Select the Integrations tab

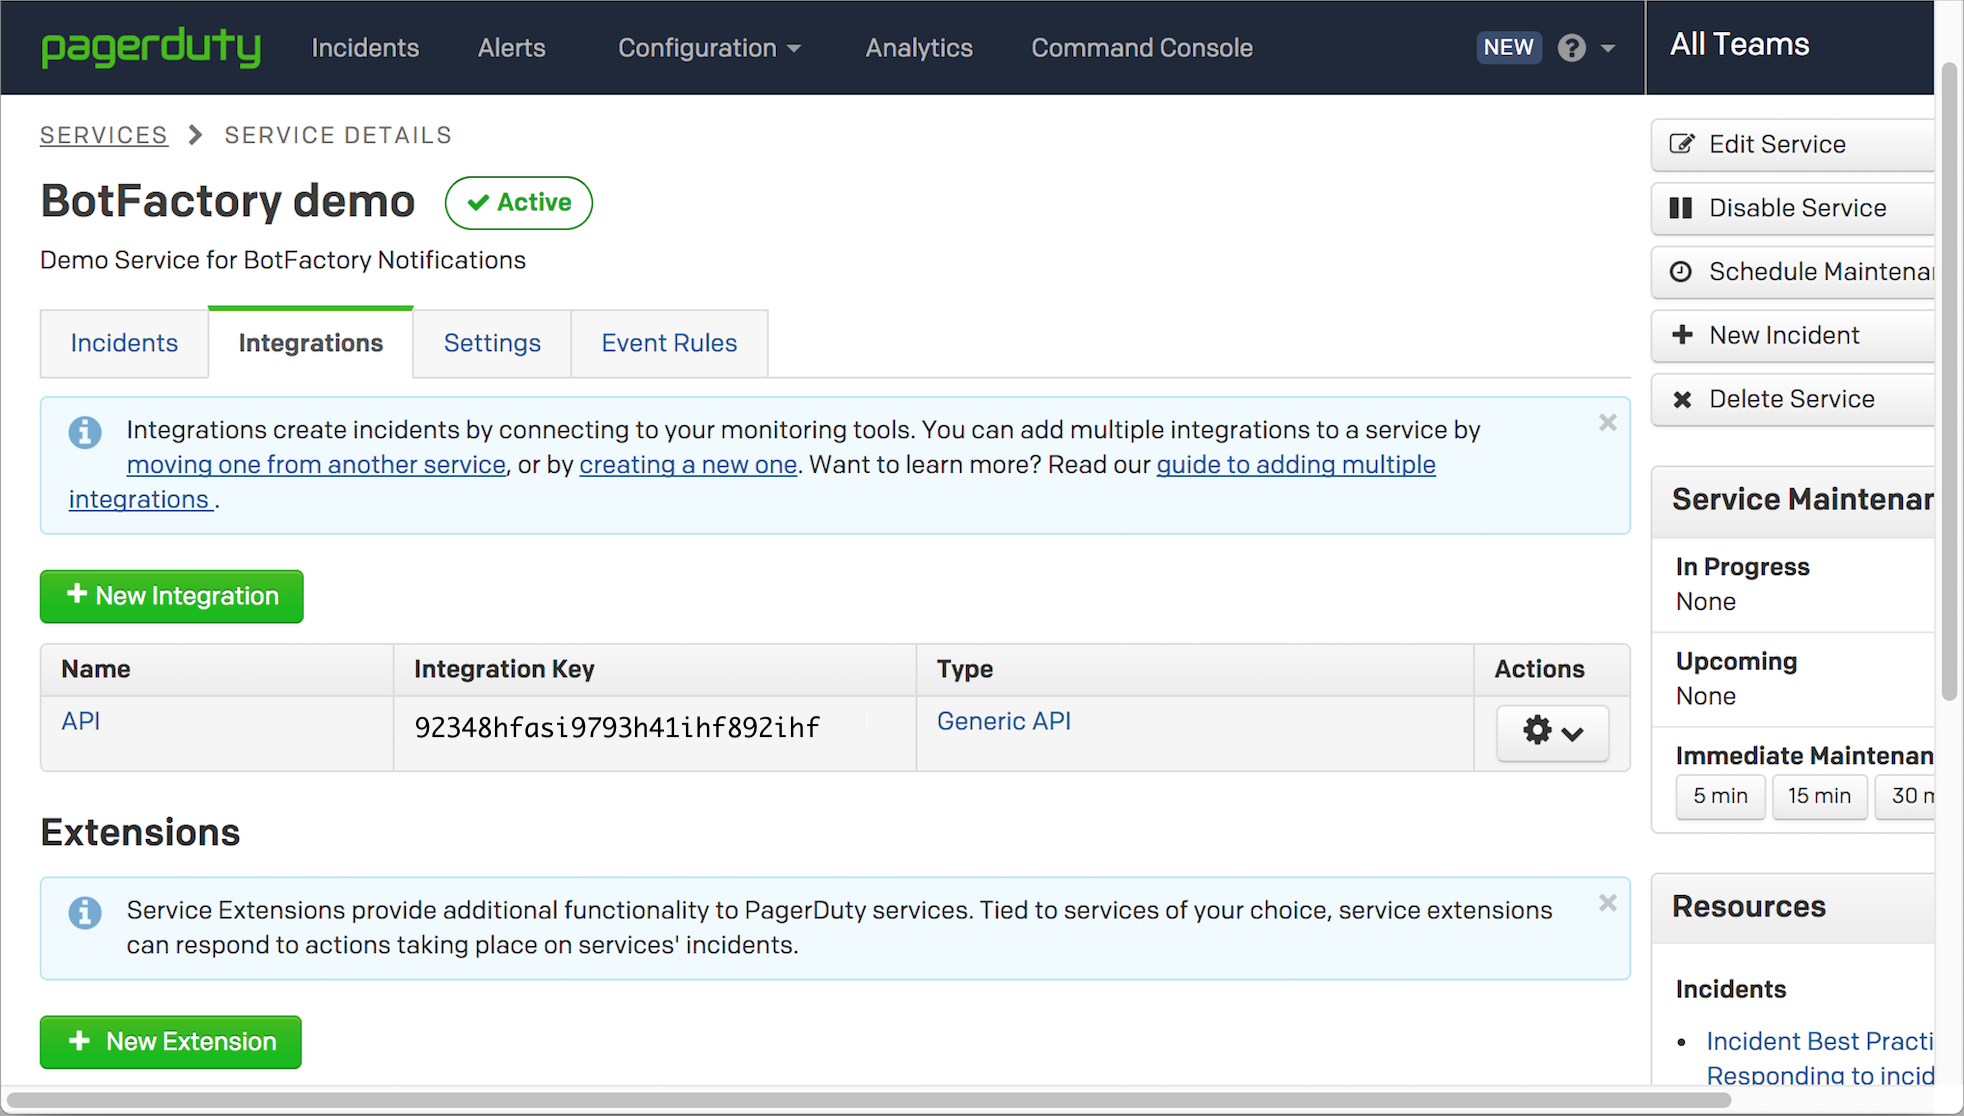pyautogui.click(x=310, y=343)
